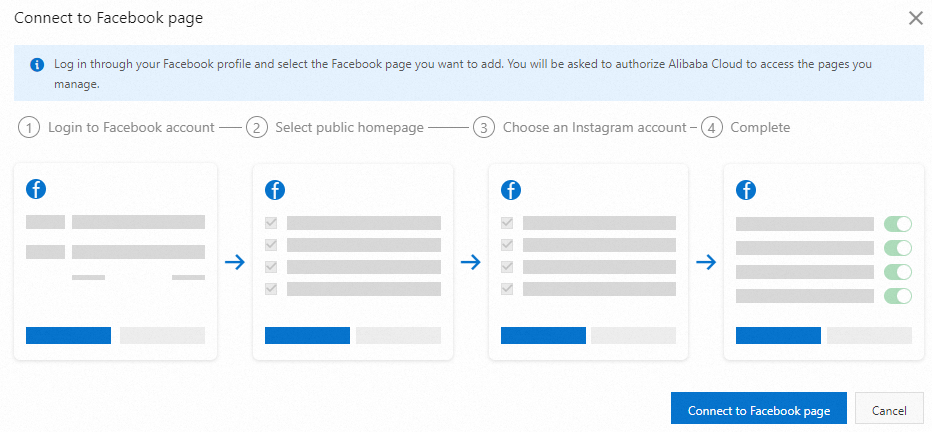Select step 1 Login to Facebook account
The width and height of the screenshot is (932, 432).
tap(117, 128)
